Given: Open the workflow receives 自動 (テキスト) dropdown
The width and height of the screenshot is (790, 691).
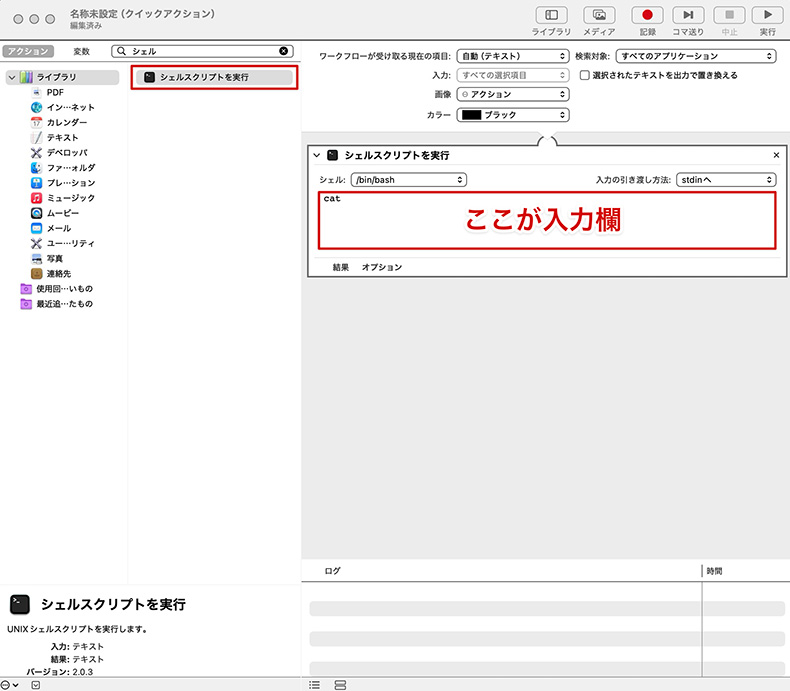Looking at the screenshot, I should point(513,56).
